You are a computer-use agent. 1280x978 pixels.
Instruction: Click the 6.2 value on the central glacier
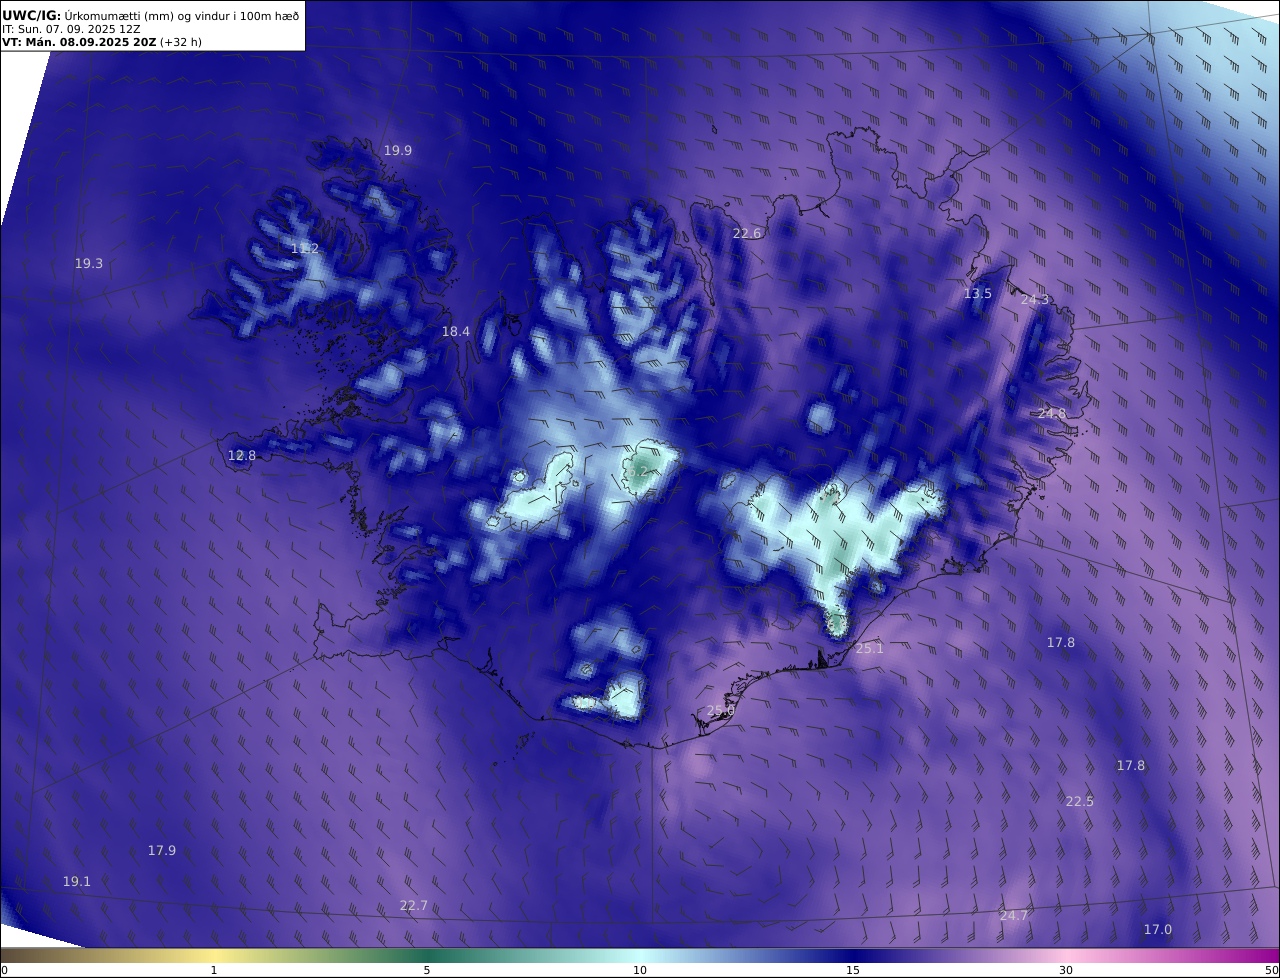(639, 470)
